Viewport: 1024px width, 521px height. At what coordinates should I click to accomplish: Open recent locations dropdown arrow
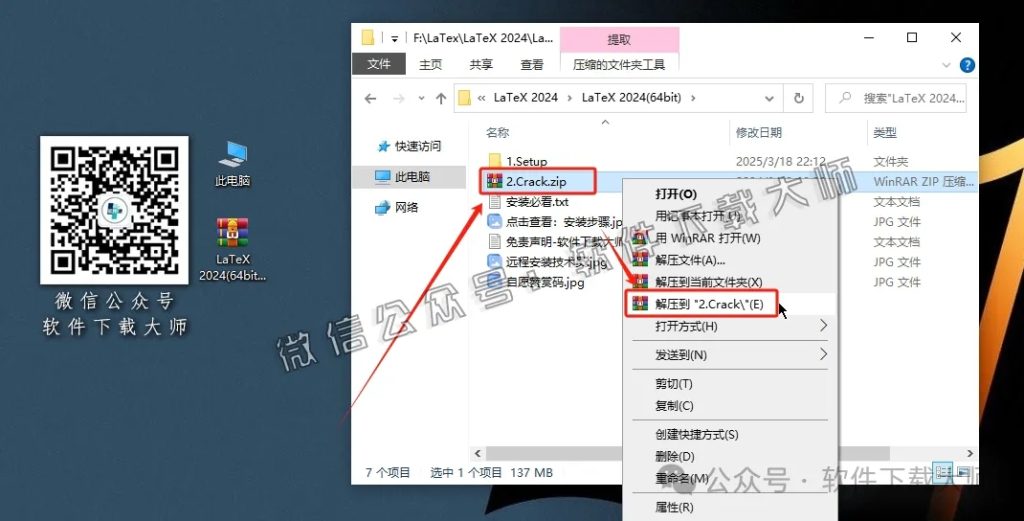(421, 98)
